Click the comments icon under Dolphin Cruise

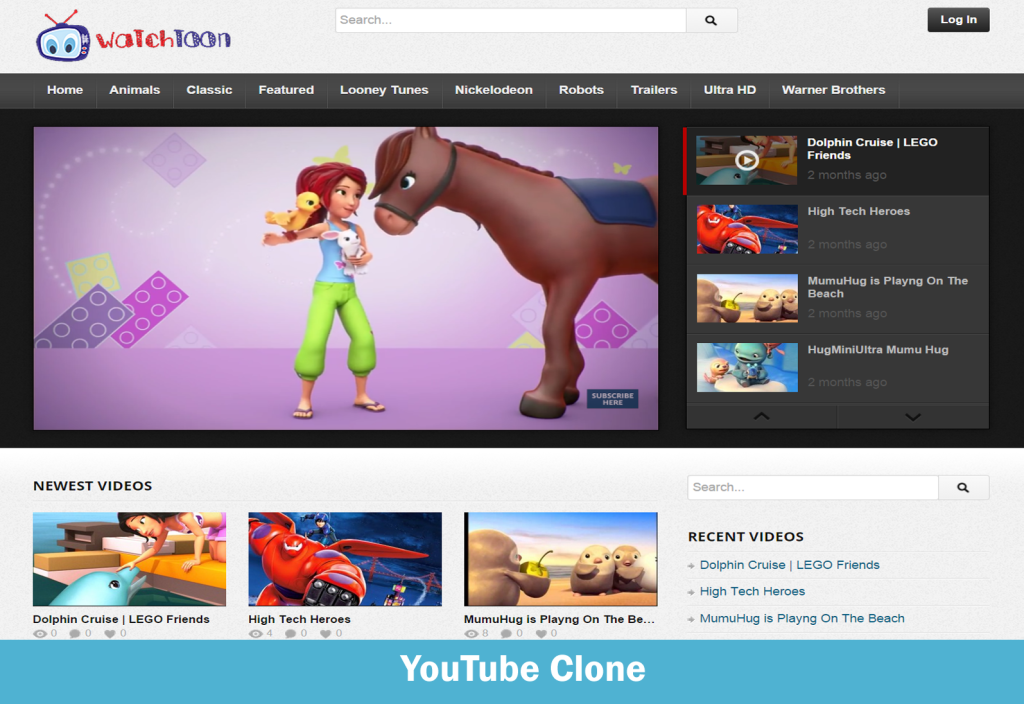[75, 633]
